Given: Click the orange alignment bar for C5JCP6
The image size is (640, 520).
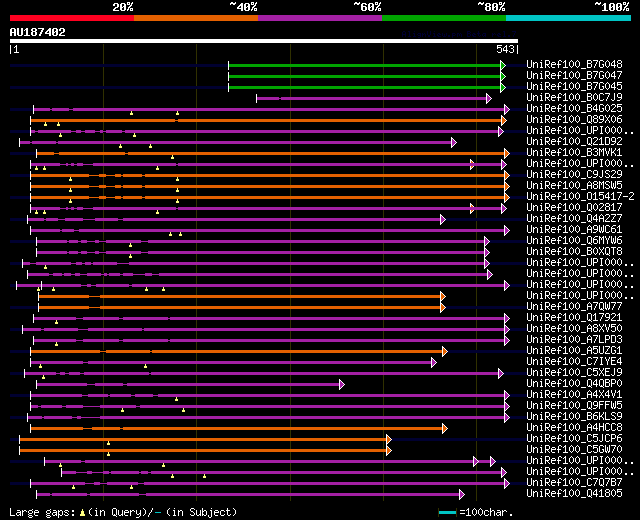Looking at the screenshot, I should point(203,440).
